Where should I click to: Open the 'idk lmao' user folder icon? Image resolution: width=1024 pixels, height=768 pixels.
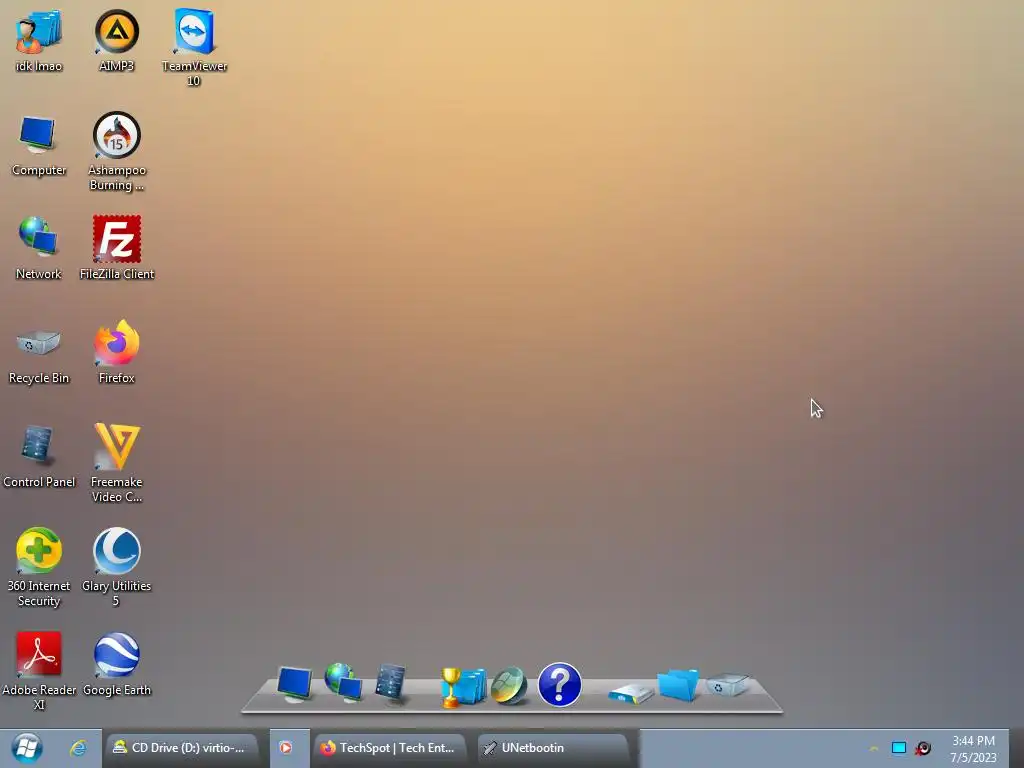click(39, 40)
